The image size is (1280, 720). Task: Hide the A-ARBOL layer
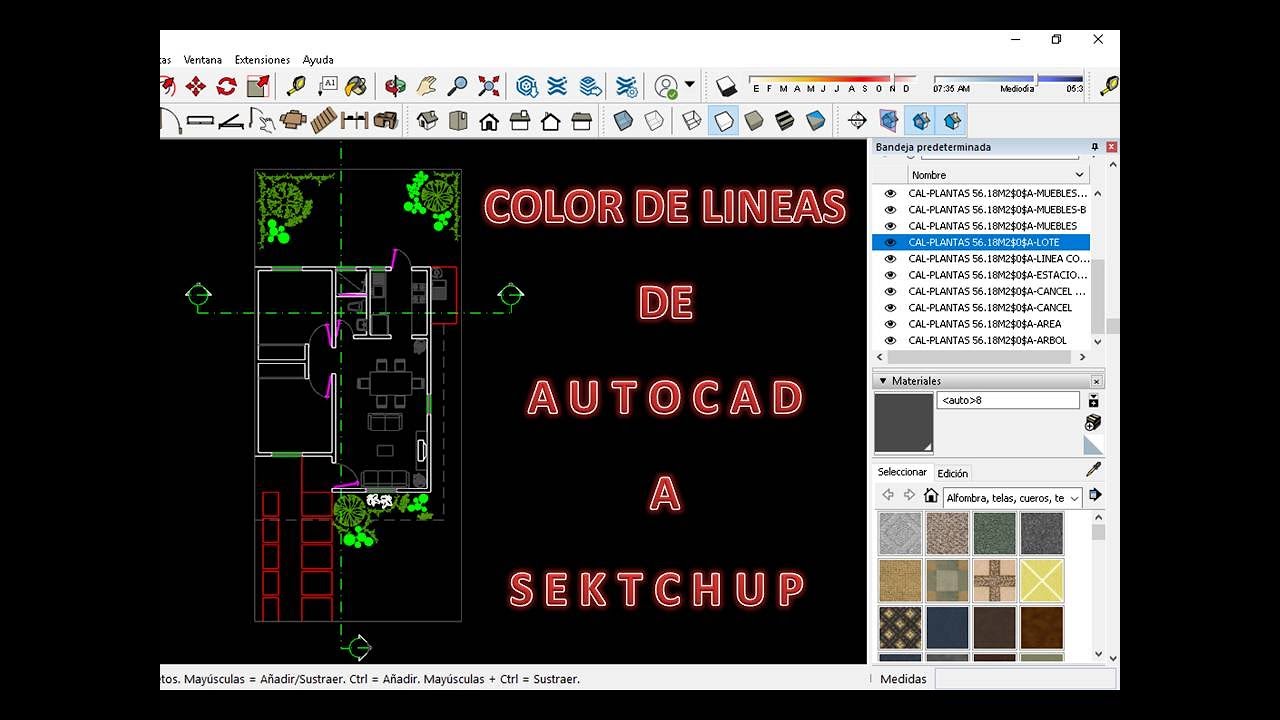890,340
